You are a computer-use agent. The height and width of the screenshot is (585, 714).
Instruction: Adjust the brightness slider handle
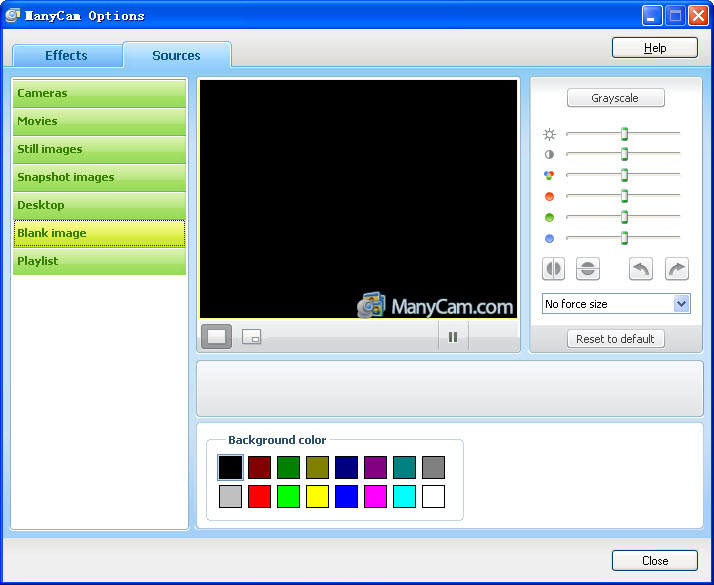[624, 134]
